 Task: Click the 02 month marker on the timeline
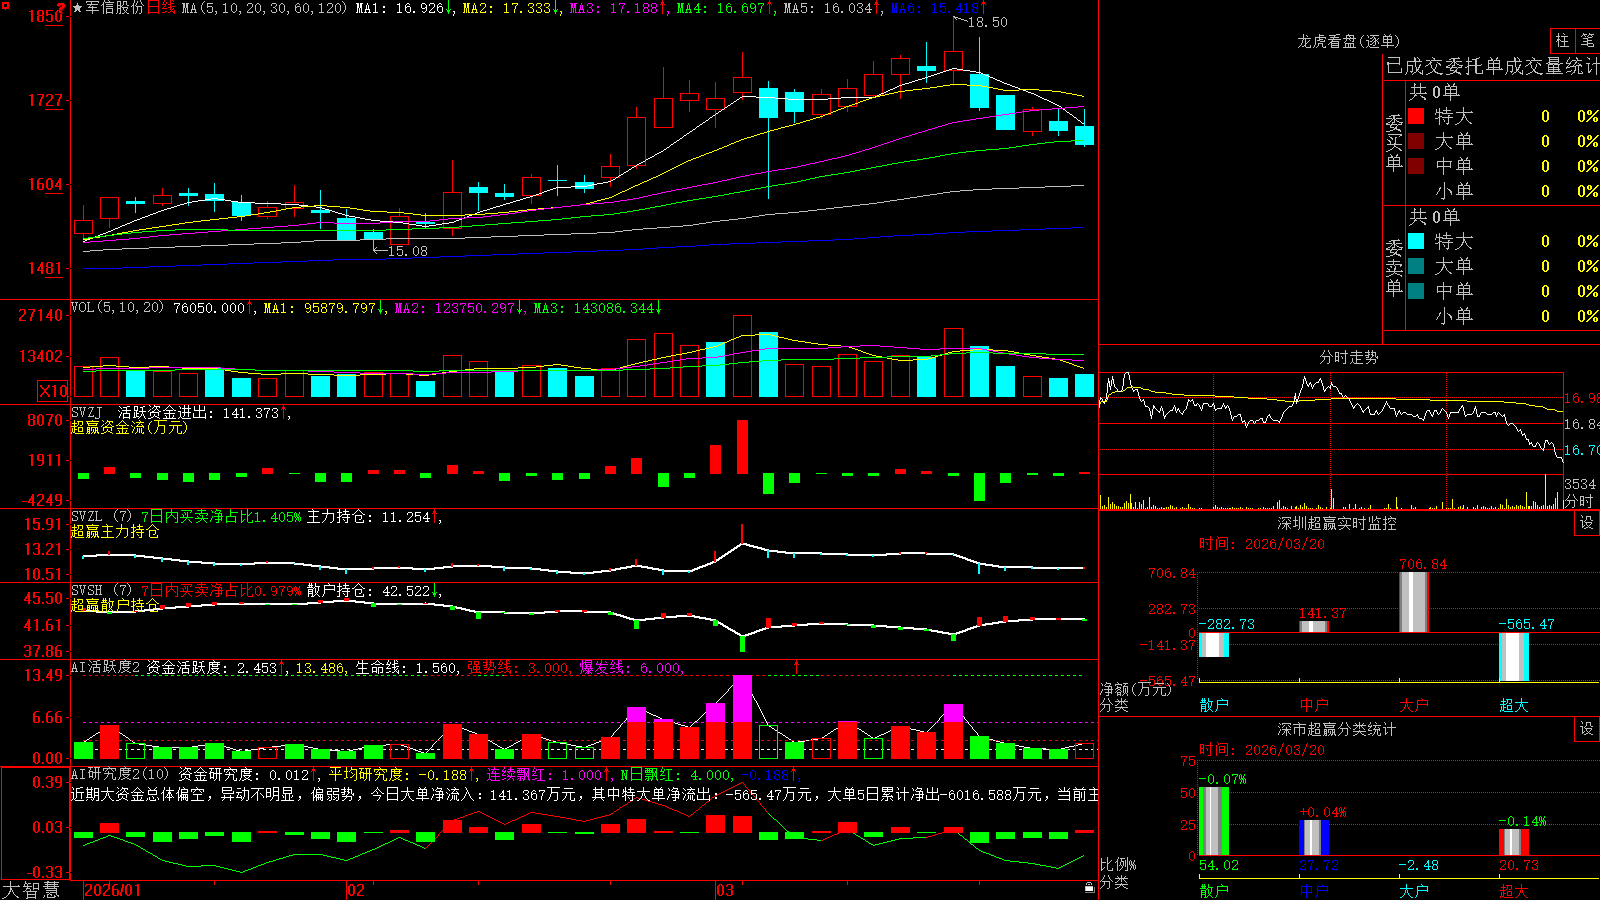tap(355, 890)
